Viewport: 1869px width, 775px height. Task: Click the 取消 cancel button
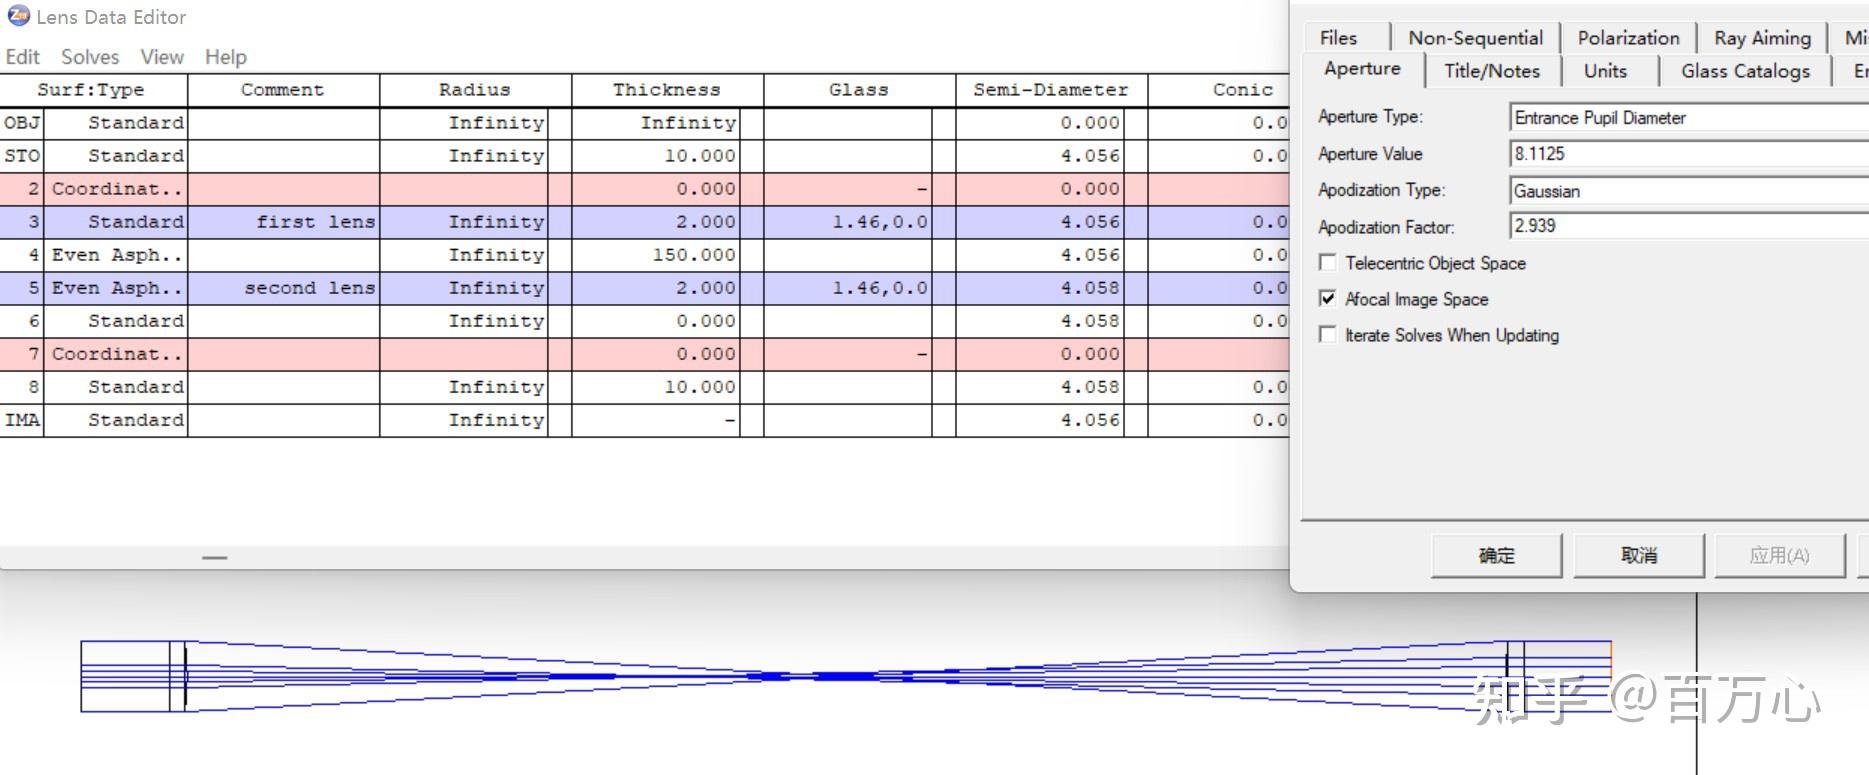coord(1638,555)
